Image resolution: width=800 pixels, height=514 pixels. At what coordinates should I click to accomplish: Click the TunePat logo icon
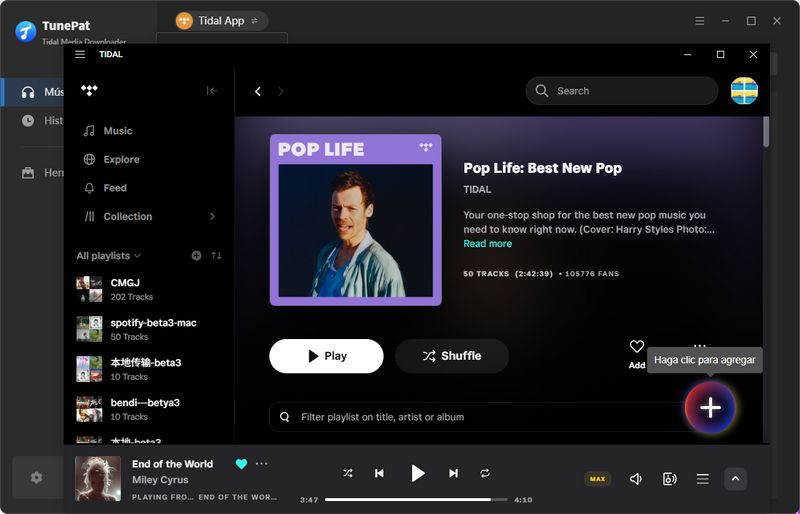tap(26, 31)
